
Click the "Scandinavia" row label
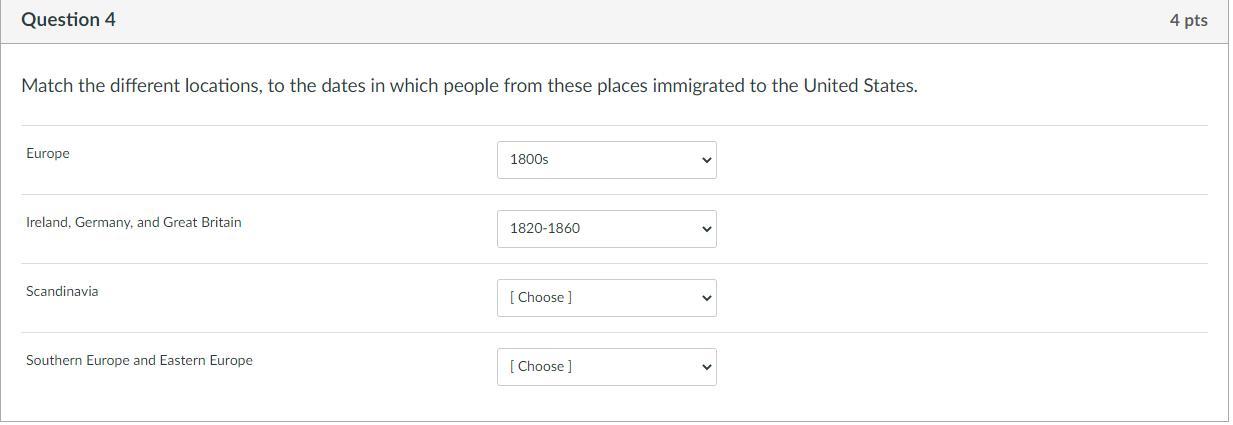coord(62,292)
